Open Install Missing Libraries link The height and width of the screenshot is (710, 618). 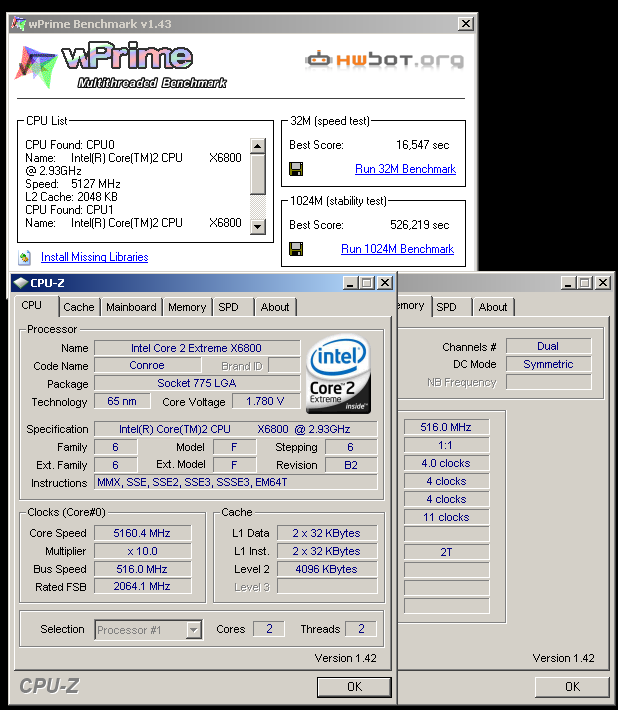coord(95,257)
